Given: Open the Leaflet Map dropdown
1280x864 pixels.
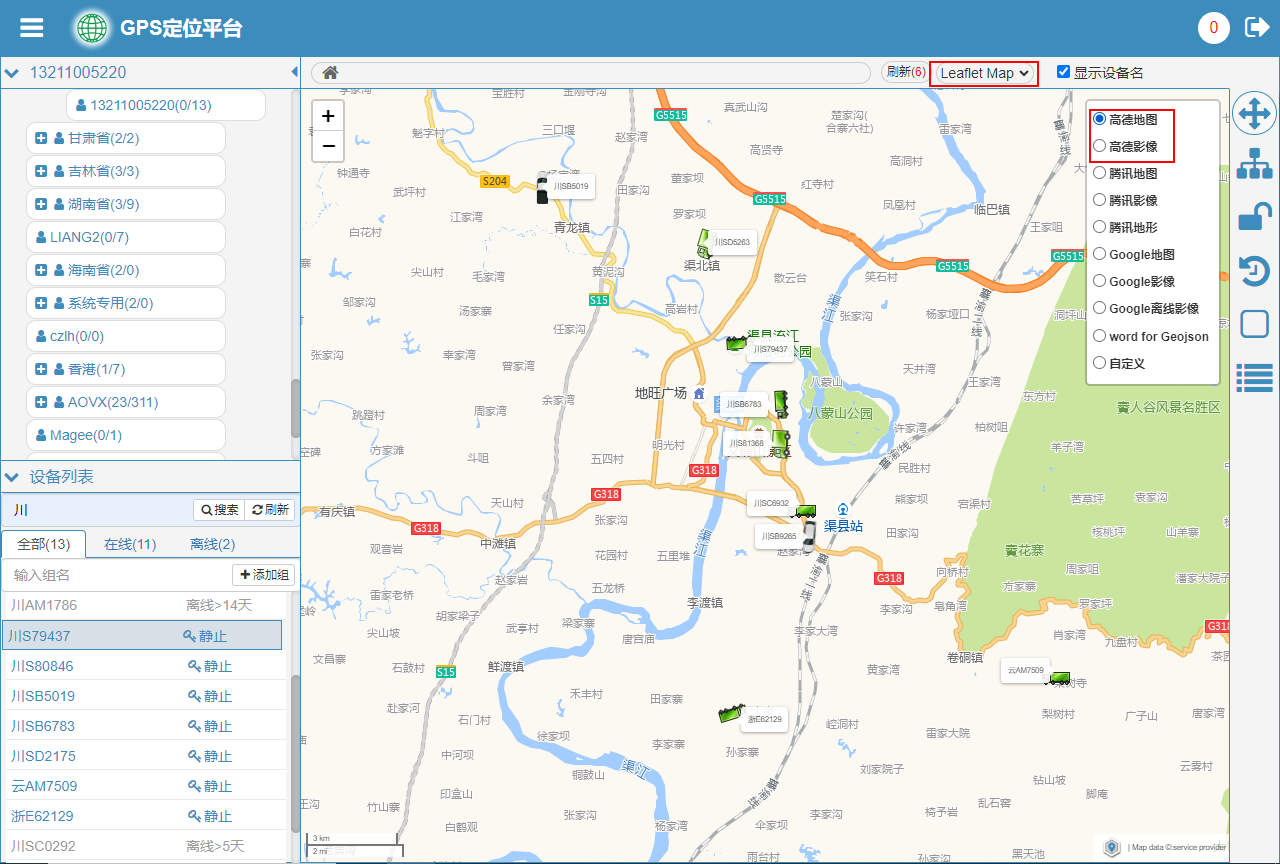Looking at the screenshot, I should pos(984,73).
